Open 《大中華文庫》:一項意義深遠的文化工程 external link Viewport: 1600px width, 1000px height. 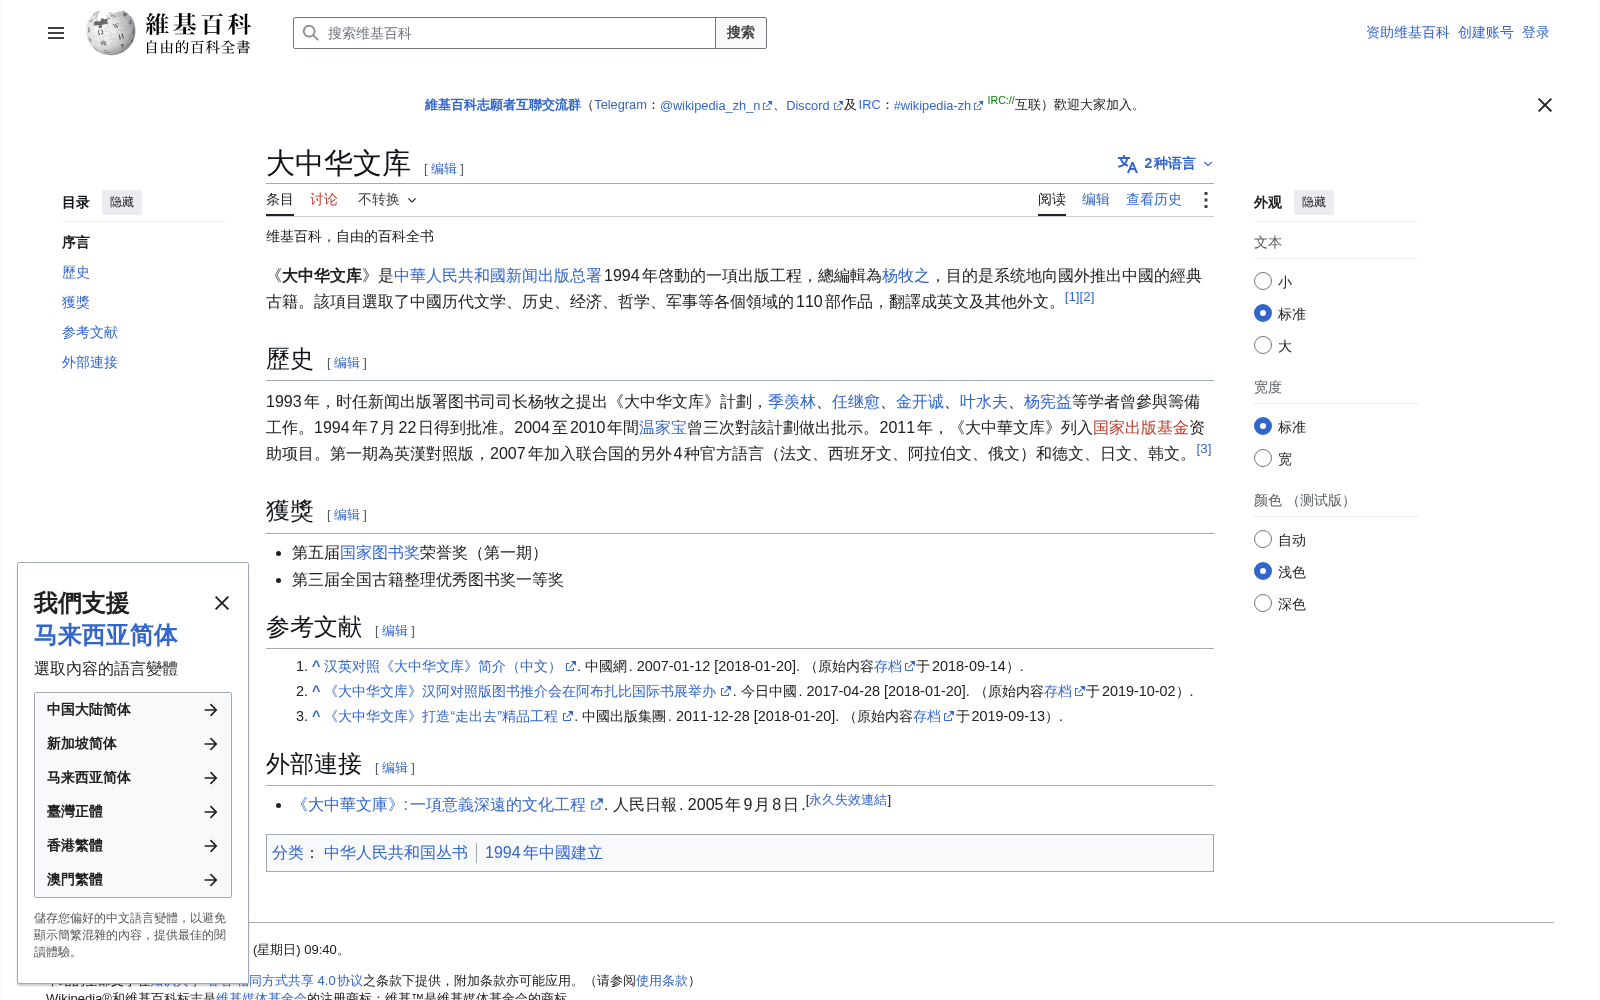tap(448, 805)
